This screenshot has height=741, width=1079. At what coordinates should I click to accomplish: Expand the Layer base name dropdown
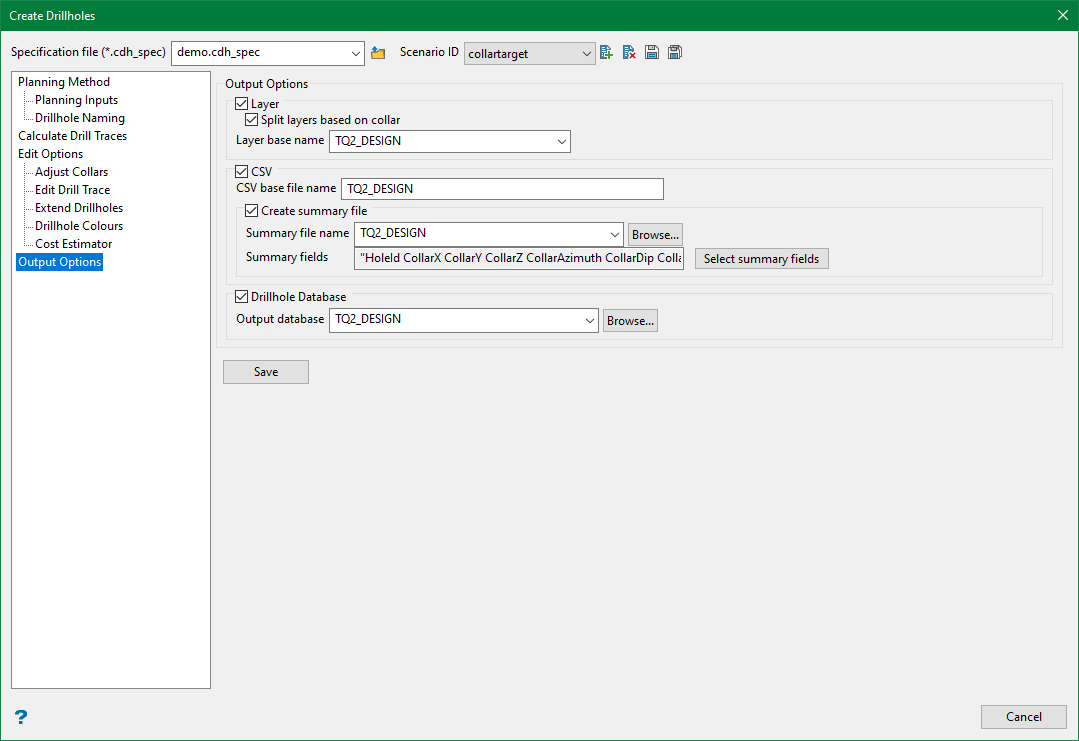(x=560, y=142)
